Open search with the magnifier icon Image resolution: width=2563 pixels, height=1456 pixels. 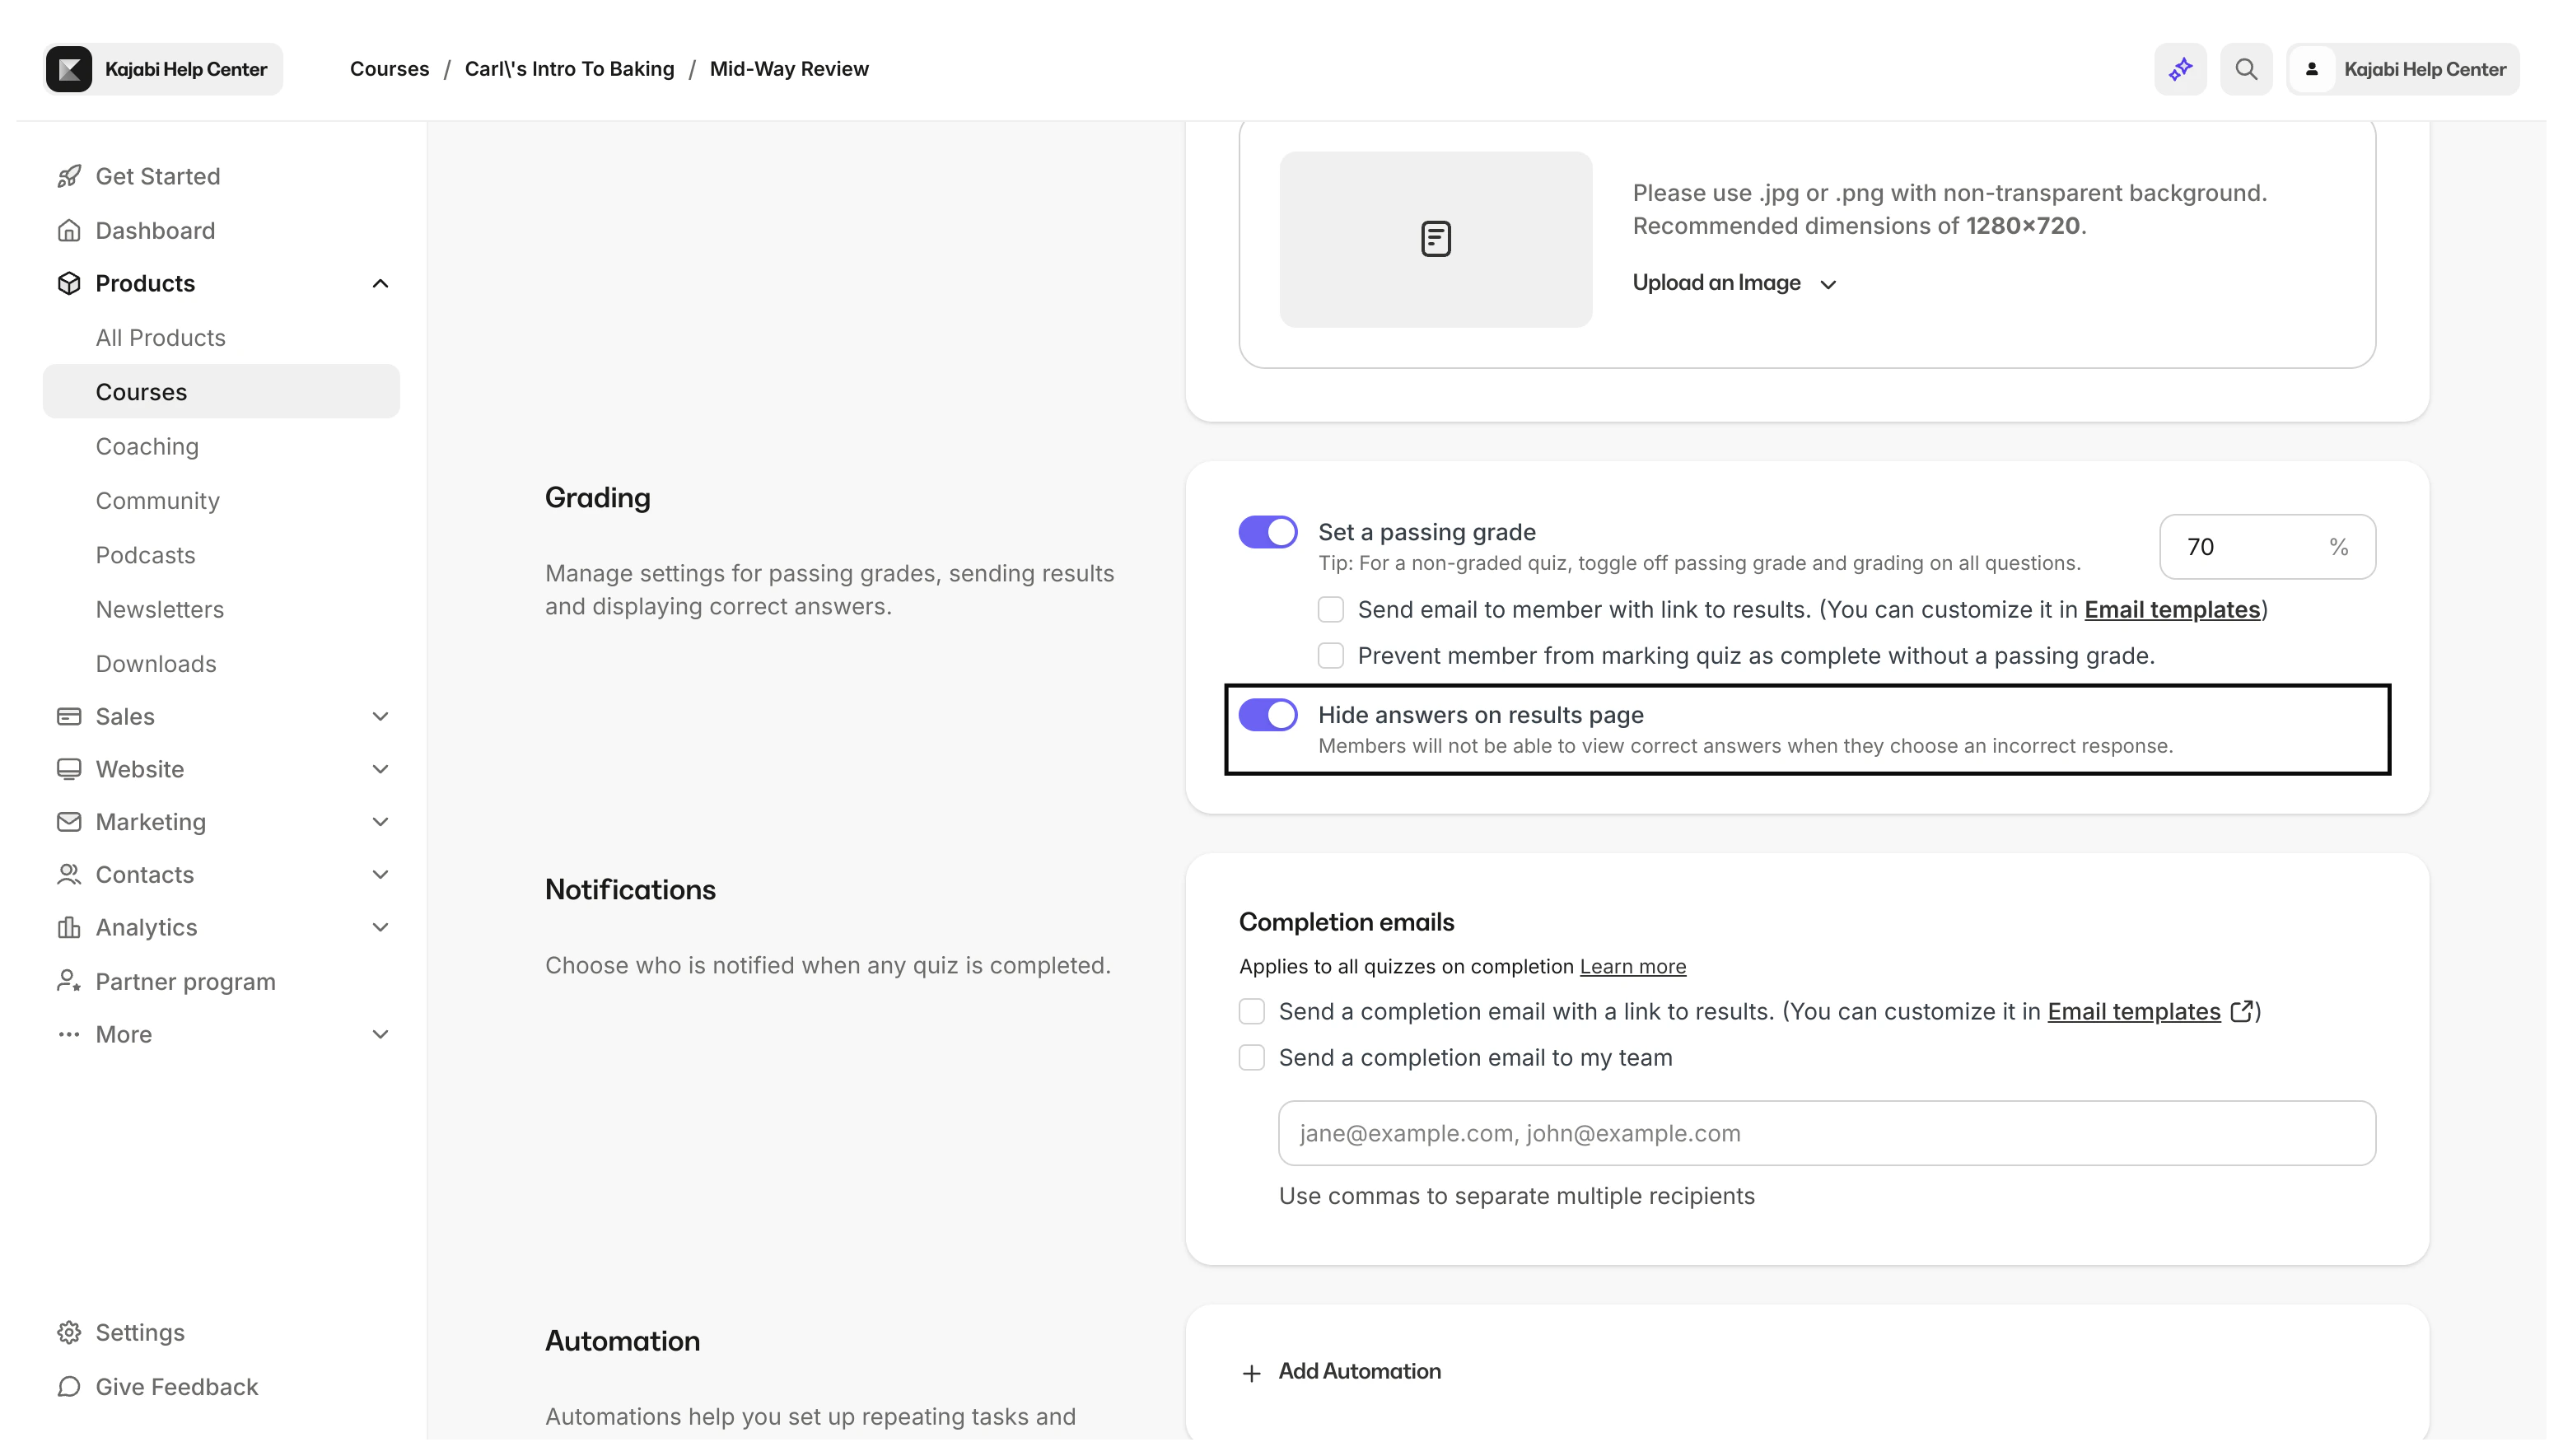pos(2246,68)
